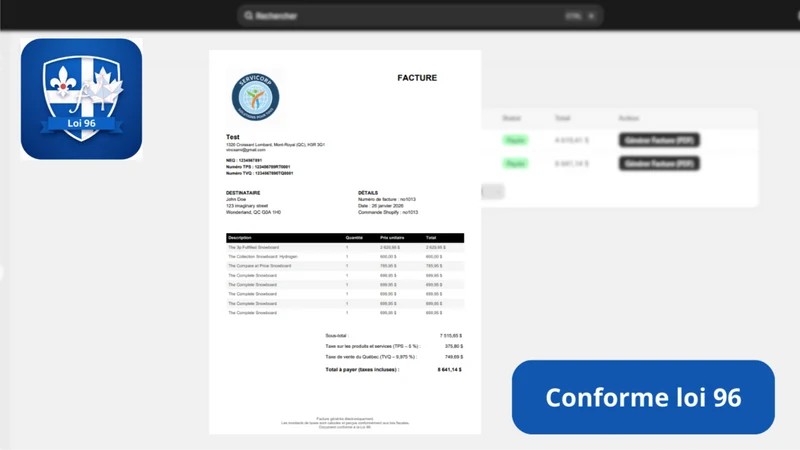
Task: Click the Payée badge in the 8 641,14 $ row
Action: tap(515, 163)
